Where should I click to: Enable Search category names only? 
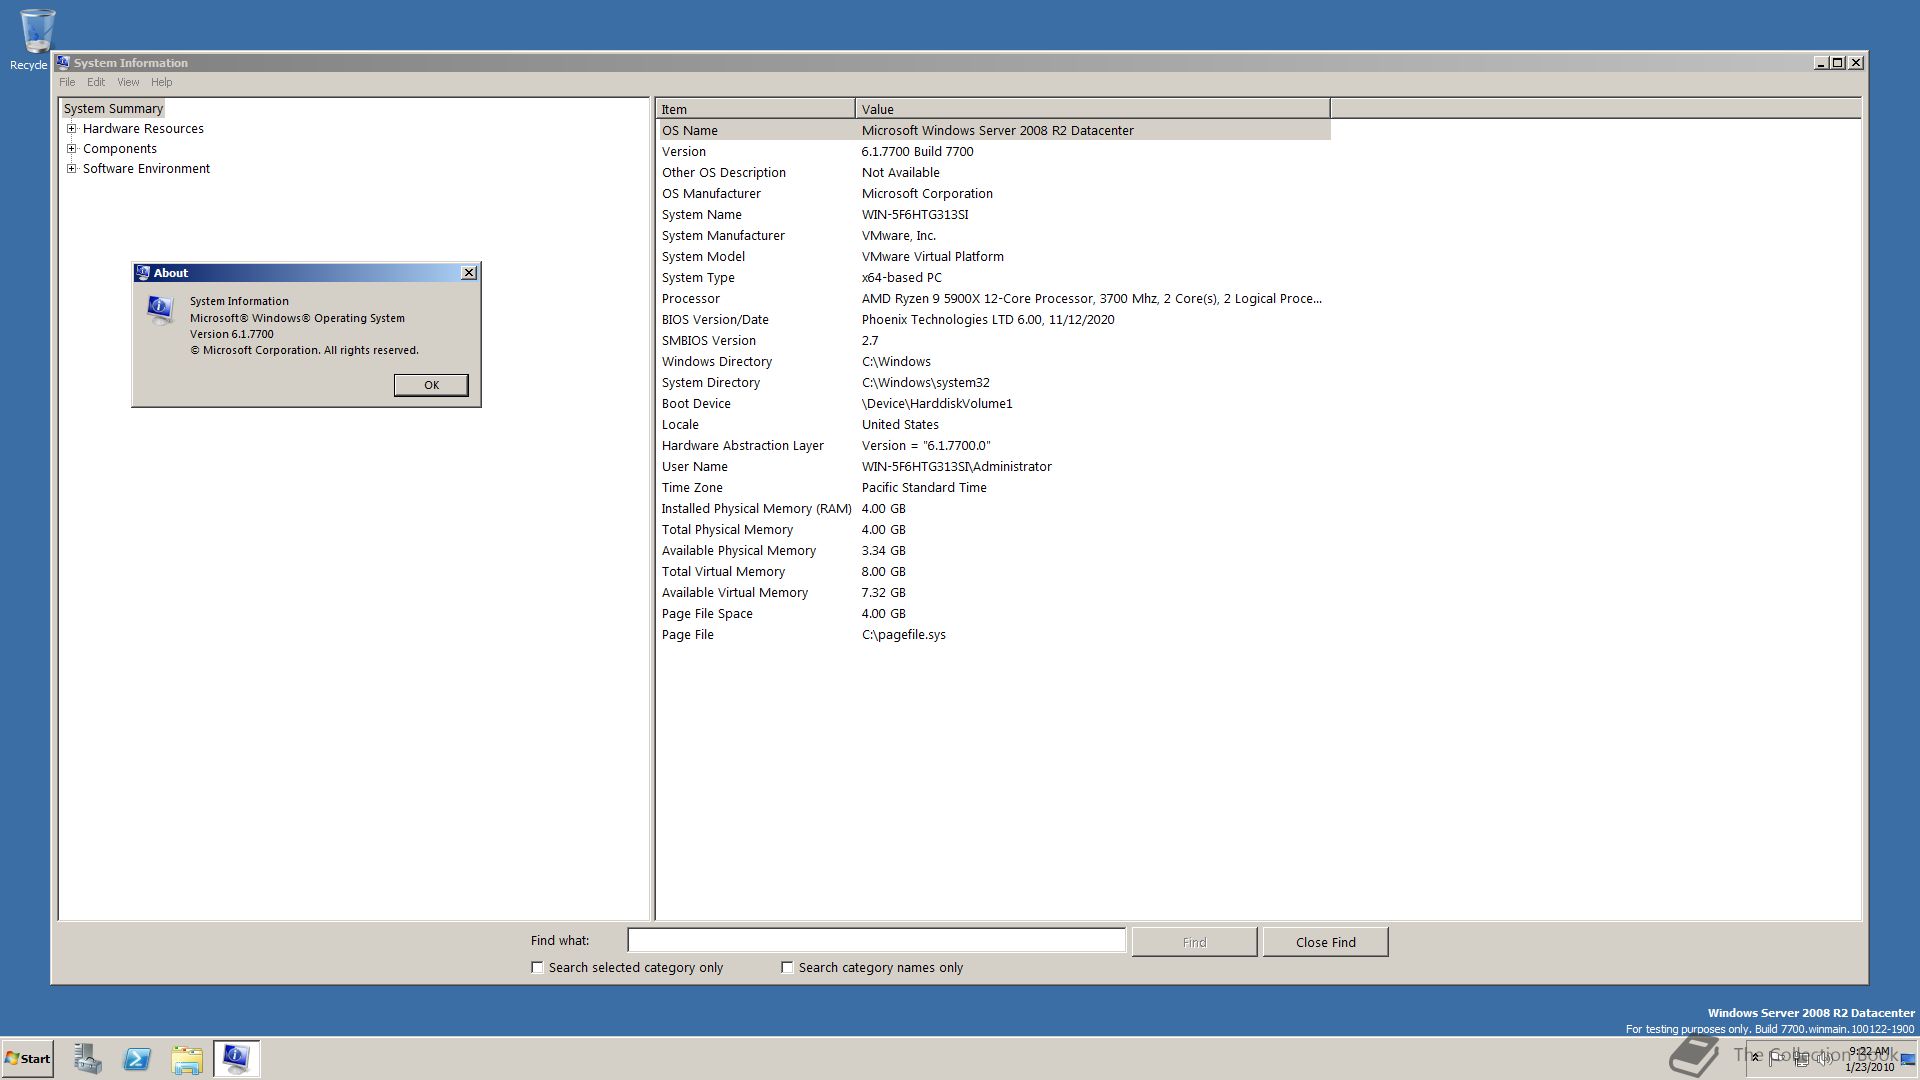pyautogui.click(x=787, y=967)
